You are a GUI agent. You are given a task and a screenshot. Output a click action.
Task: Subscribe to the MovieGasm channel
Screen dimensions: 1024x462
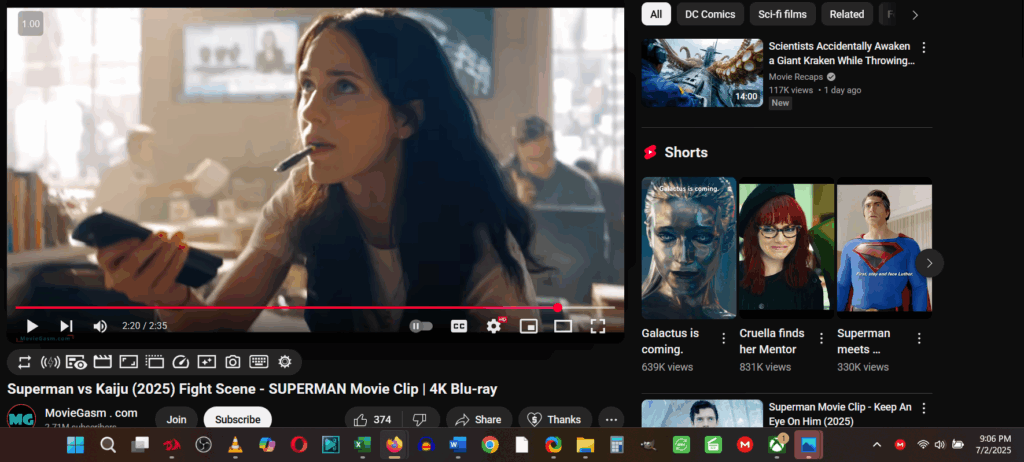pos(238,420)
